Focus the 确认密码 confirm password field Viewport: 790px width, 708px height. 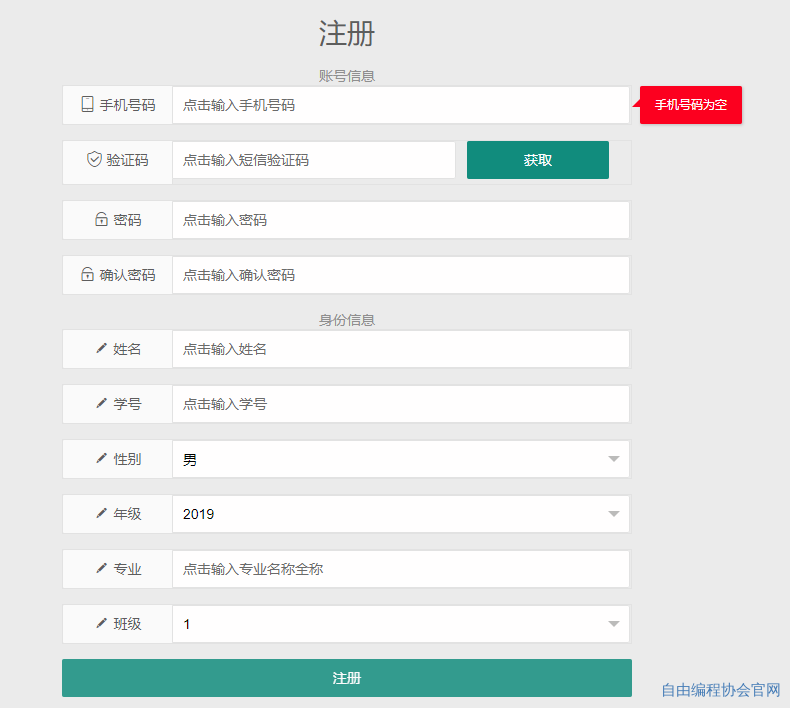(x=401, y=275)
